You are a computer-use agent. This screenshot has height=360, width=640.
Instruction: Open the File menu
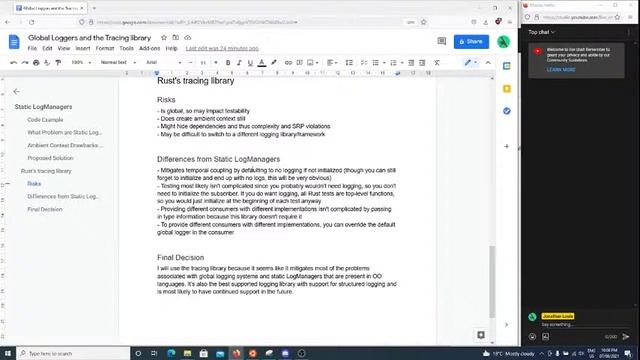pos(32,48)
